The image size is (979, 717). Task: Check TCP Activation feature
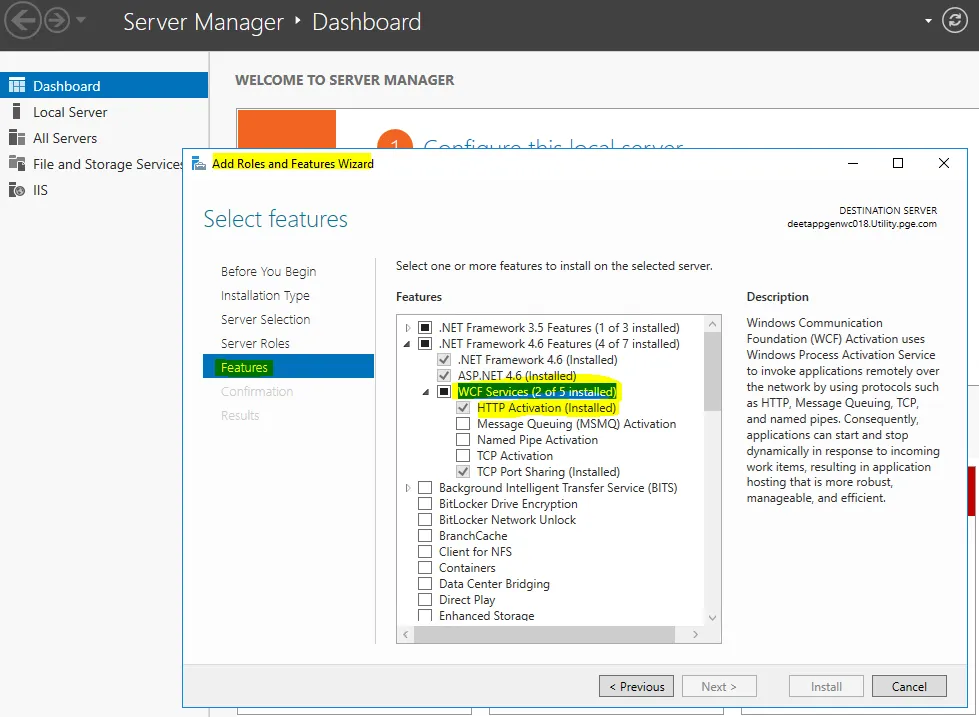463,455
